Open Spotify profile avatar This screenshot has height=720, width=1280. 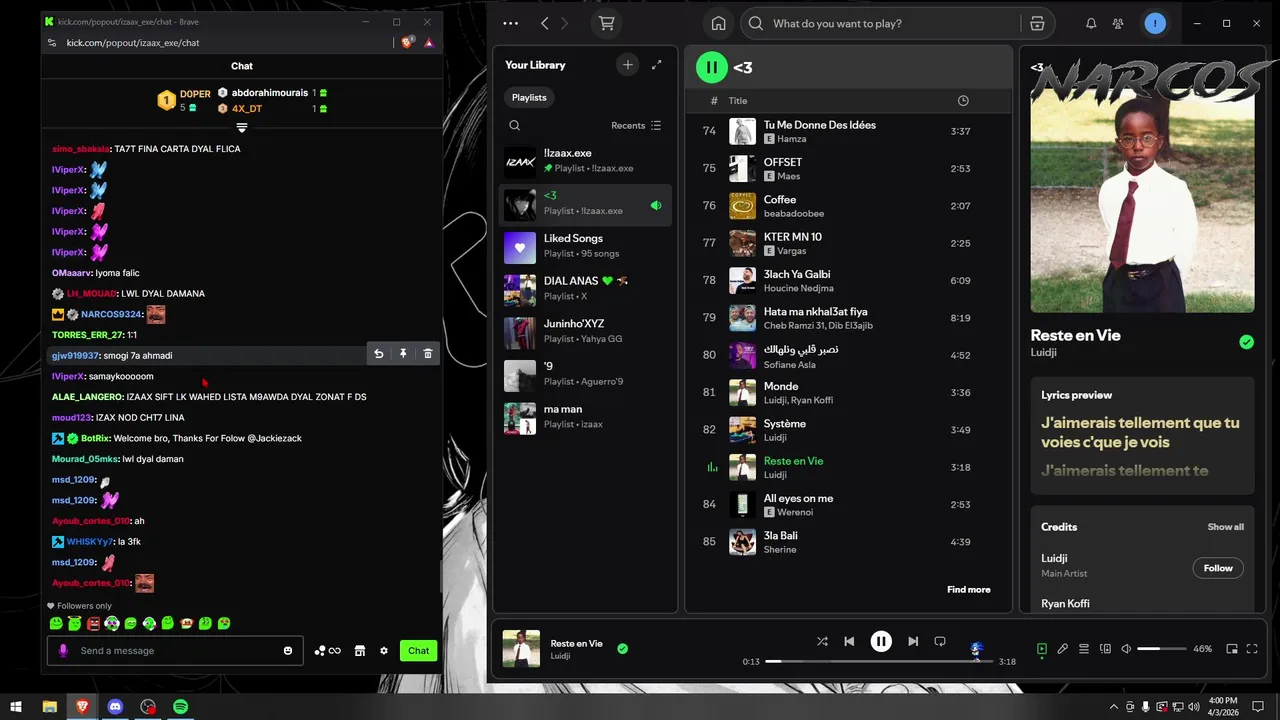click(1155, 23)
